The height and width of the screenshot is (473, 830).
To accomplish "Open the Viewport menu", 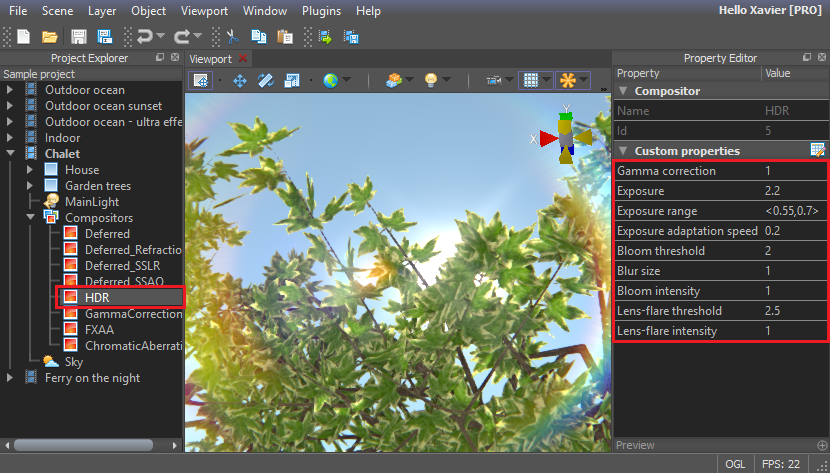I will (x=204, y=11).
